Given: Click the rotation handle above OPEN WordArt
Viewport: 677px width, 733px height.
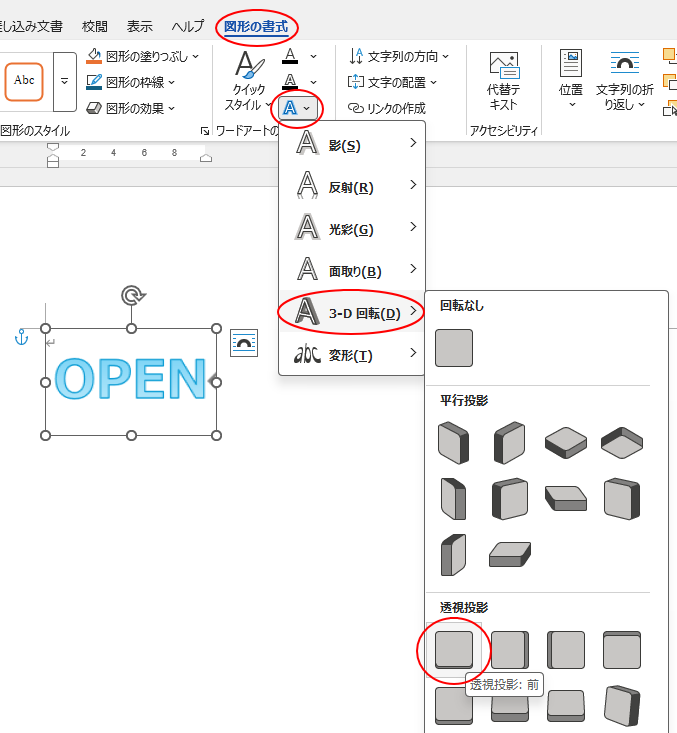Looking at the screenshot, I should 133,296.
